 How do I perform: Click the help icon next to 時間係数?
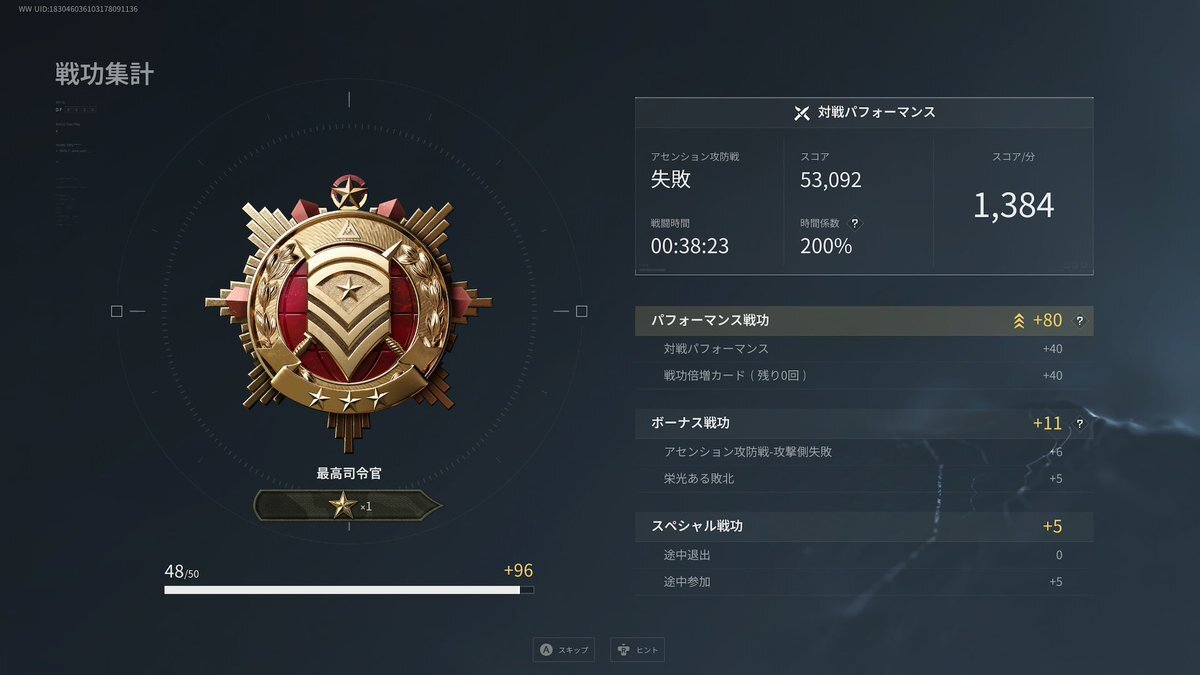(x=854, y=223)
